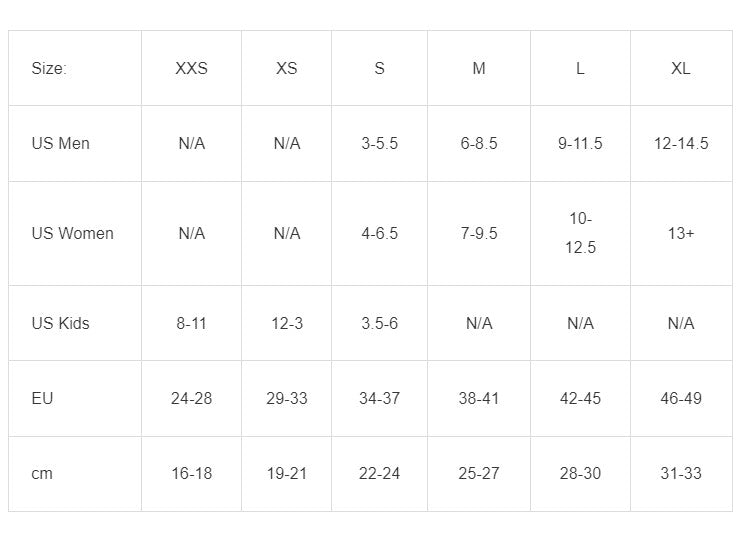Select the 46-49 EU size cell

pyautogui.click(x=681, y=398)
